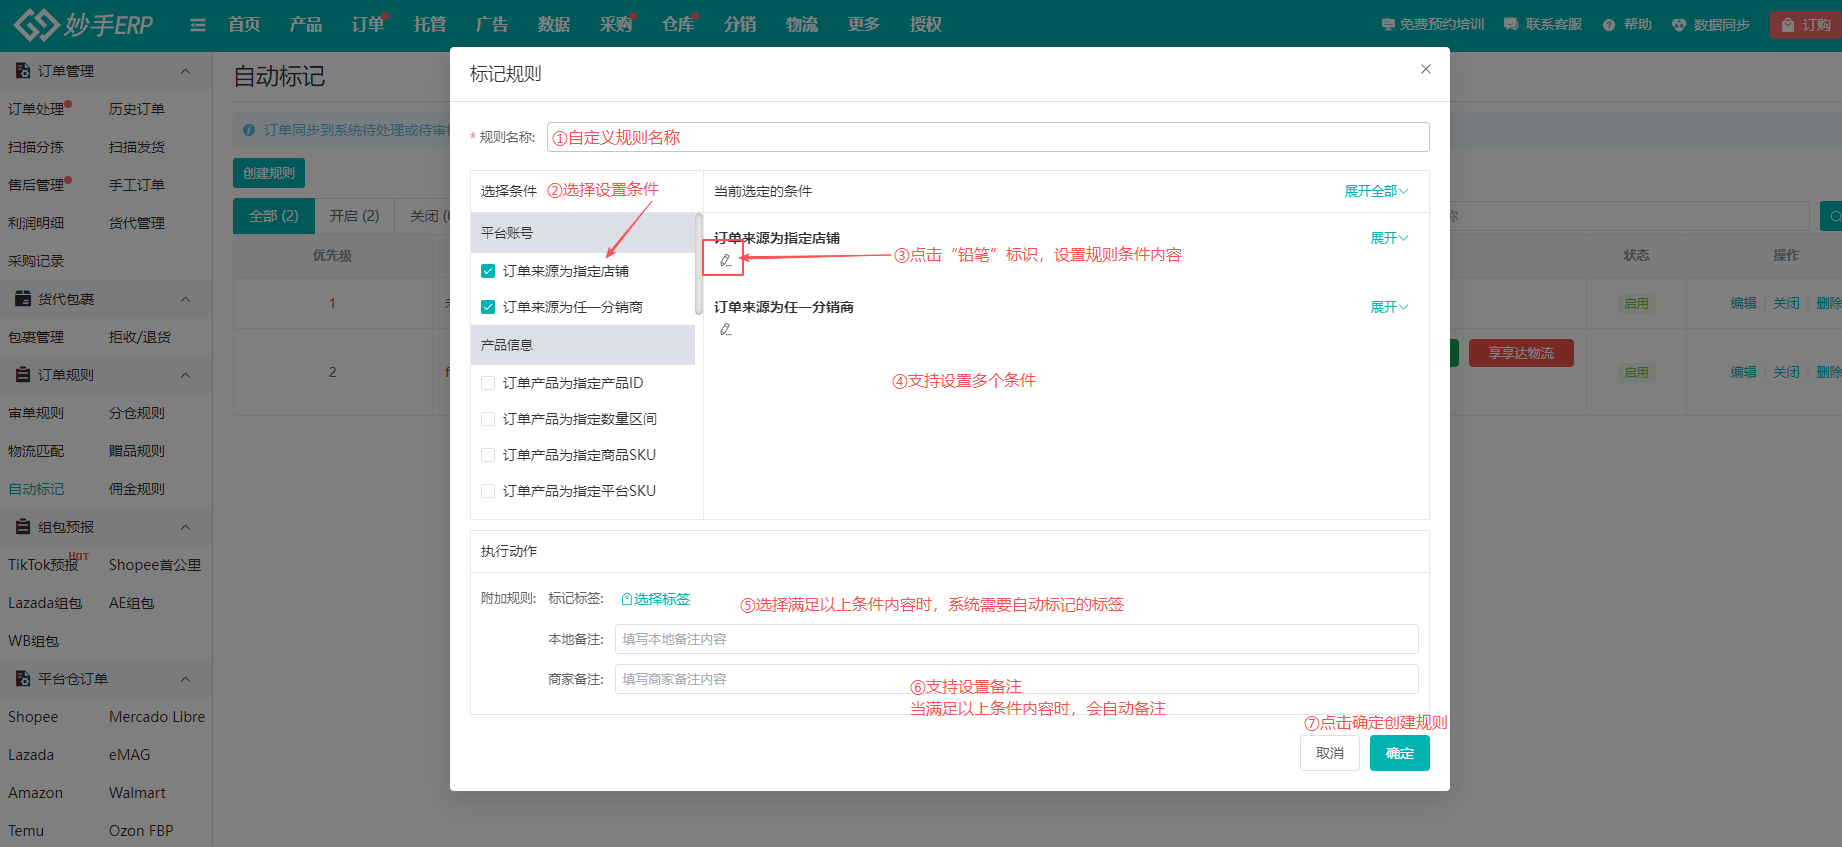Click 数据同步 in the top bar
1842x847 pixels.
[x=1711, y=25]
